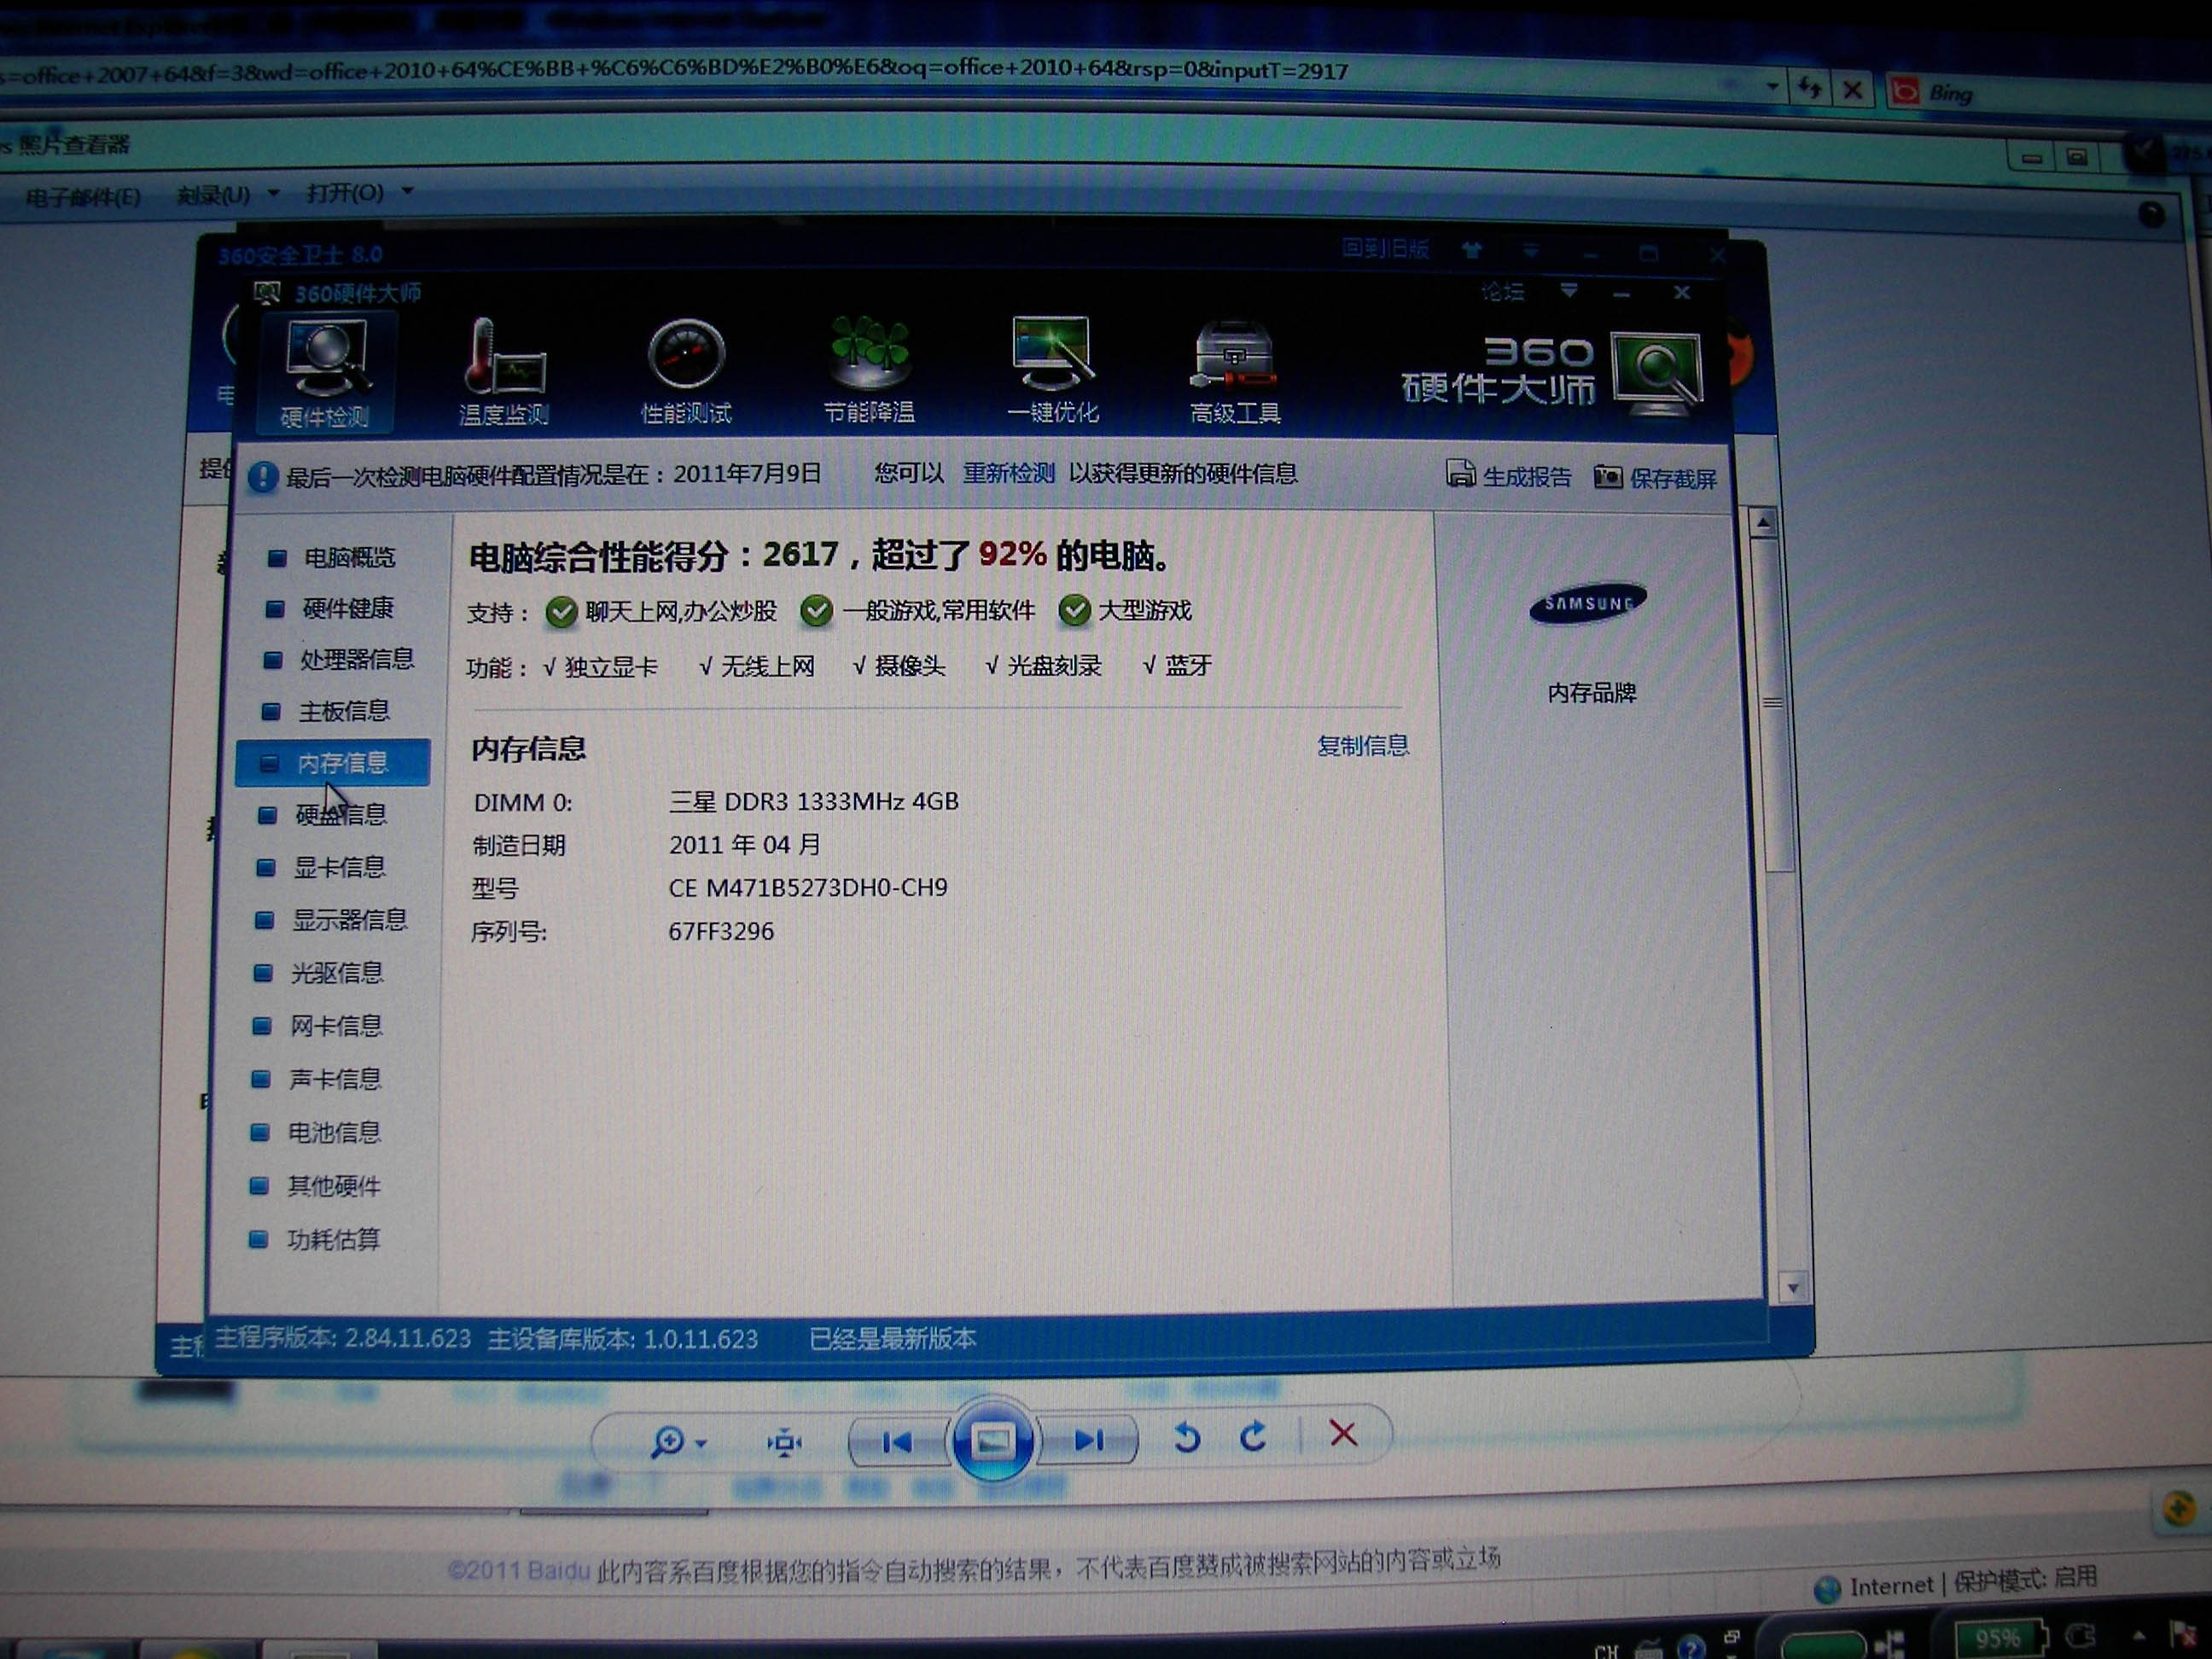Image resolution: width=2212 pixels, height=1659 pixels.
Task: Open the 硬件检测 hardware detection tab
Action: [x=325, y=373]
